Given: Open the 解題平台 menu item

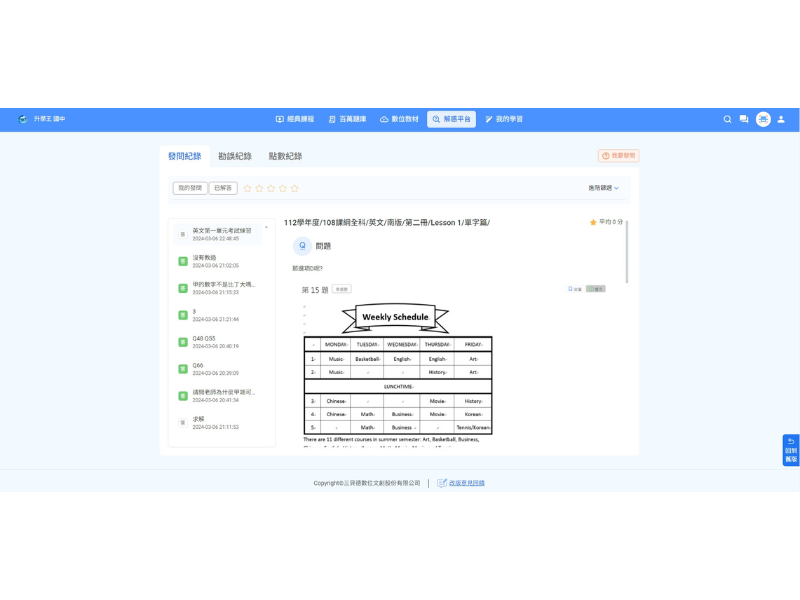Looking at the screenshot, I should click(452, 119).
